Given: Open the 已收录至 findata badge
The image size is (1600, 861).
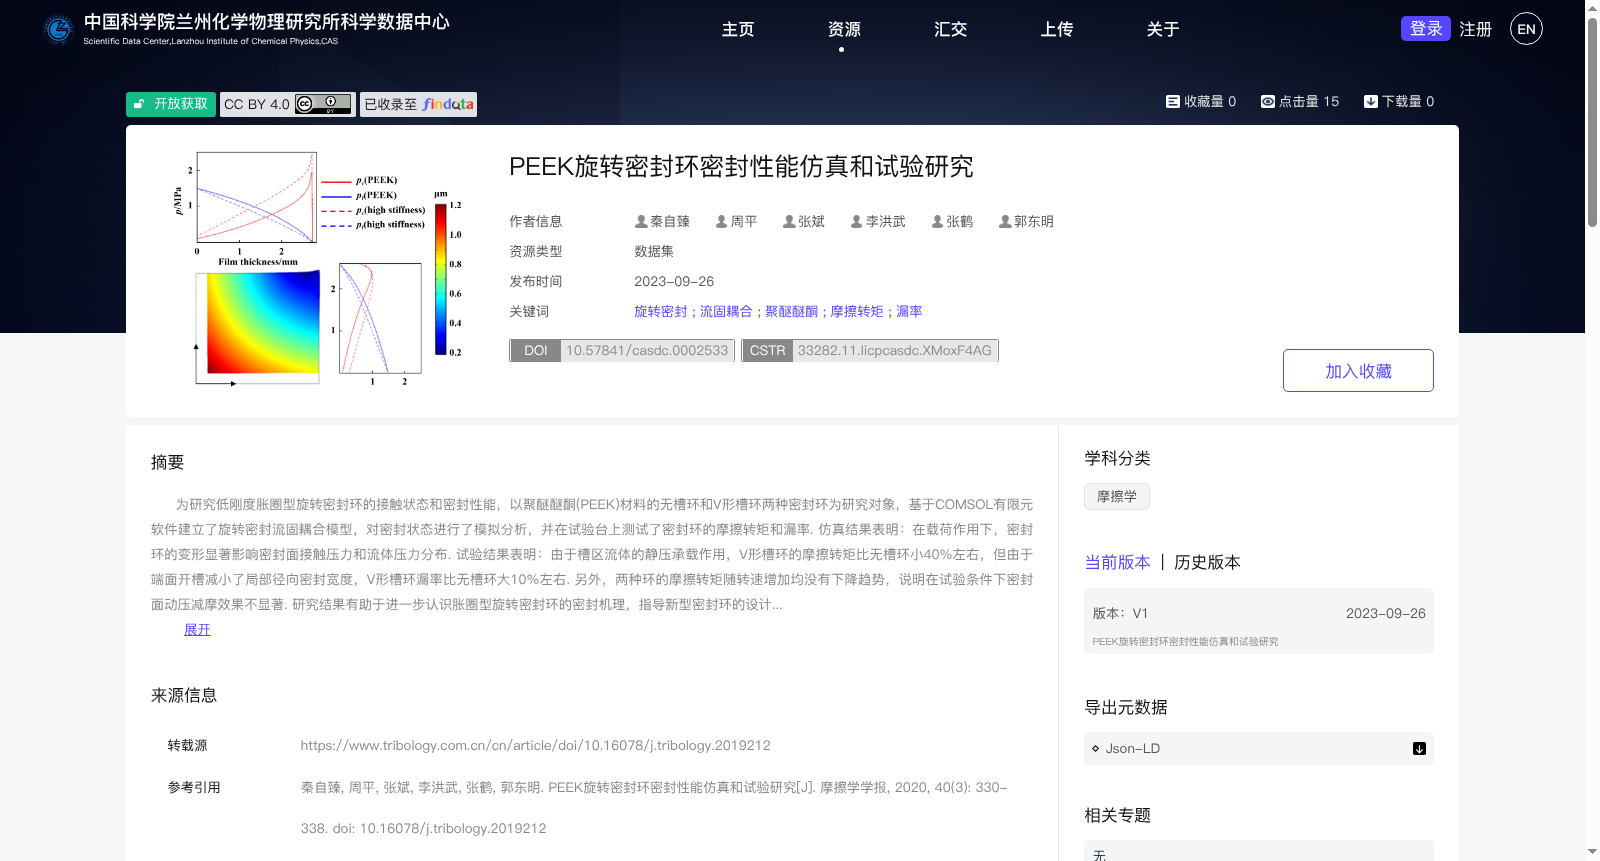Looking at the screenshot, I should point(418,104).
